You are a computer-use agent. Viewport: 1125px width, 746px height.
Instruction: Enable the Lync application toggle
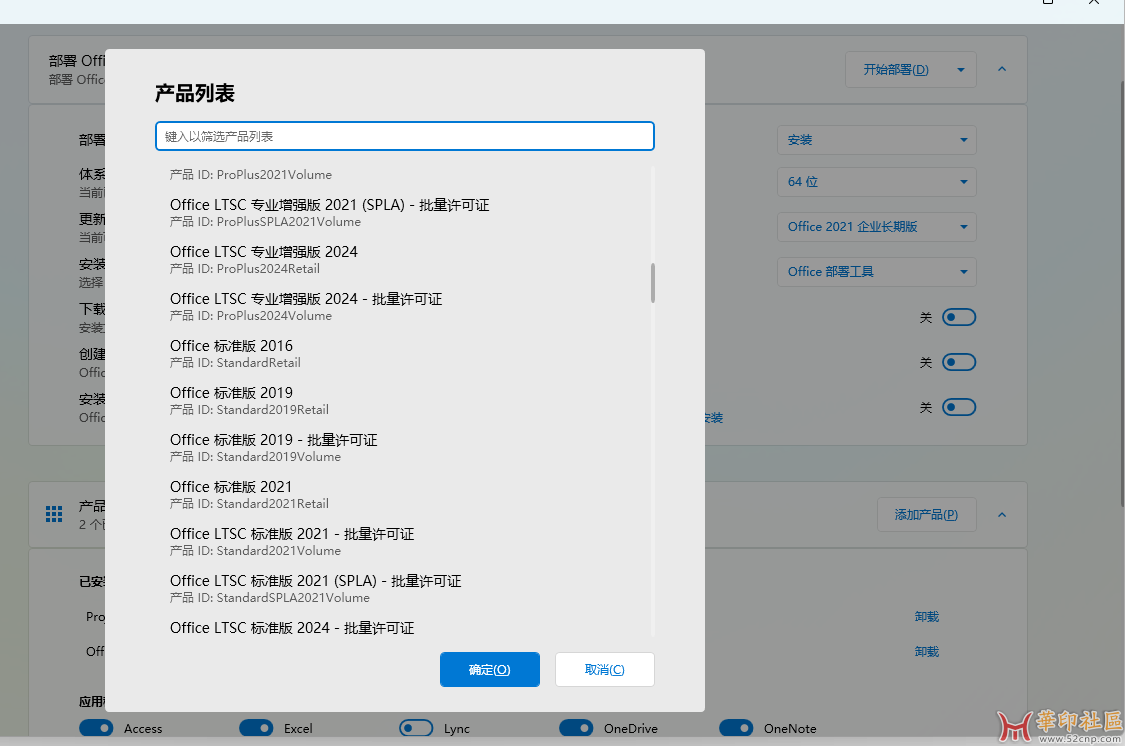(x=416, y=728)
